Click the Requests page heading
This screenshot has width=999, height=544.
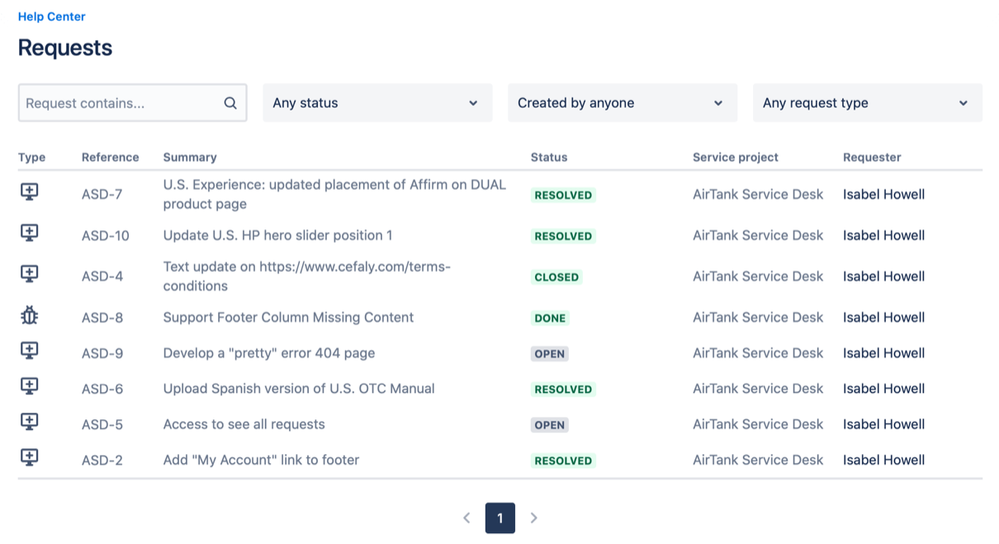[x=65, y=48]
